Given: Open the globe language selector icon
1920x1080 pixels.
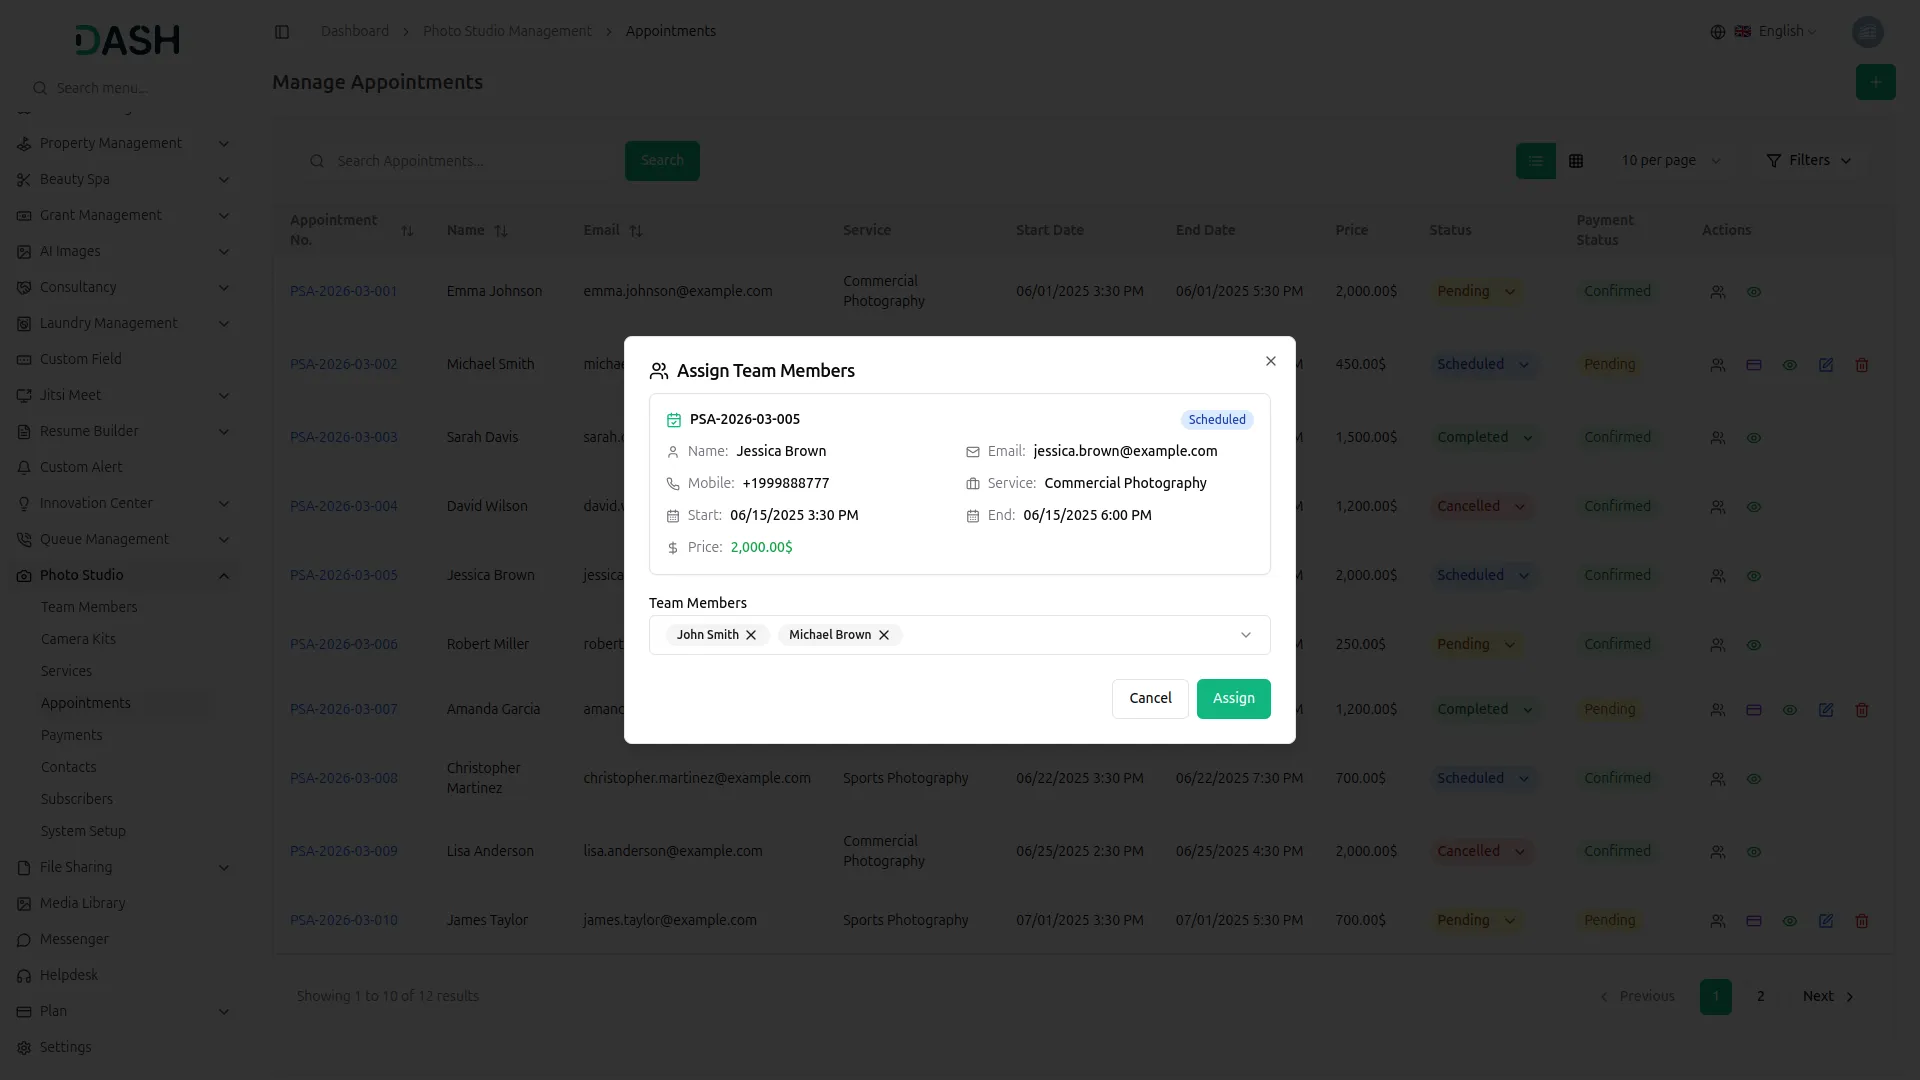Looking at the screenshot, I should coord(1717,31).
